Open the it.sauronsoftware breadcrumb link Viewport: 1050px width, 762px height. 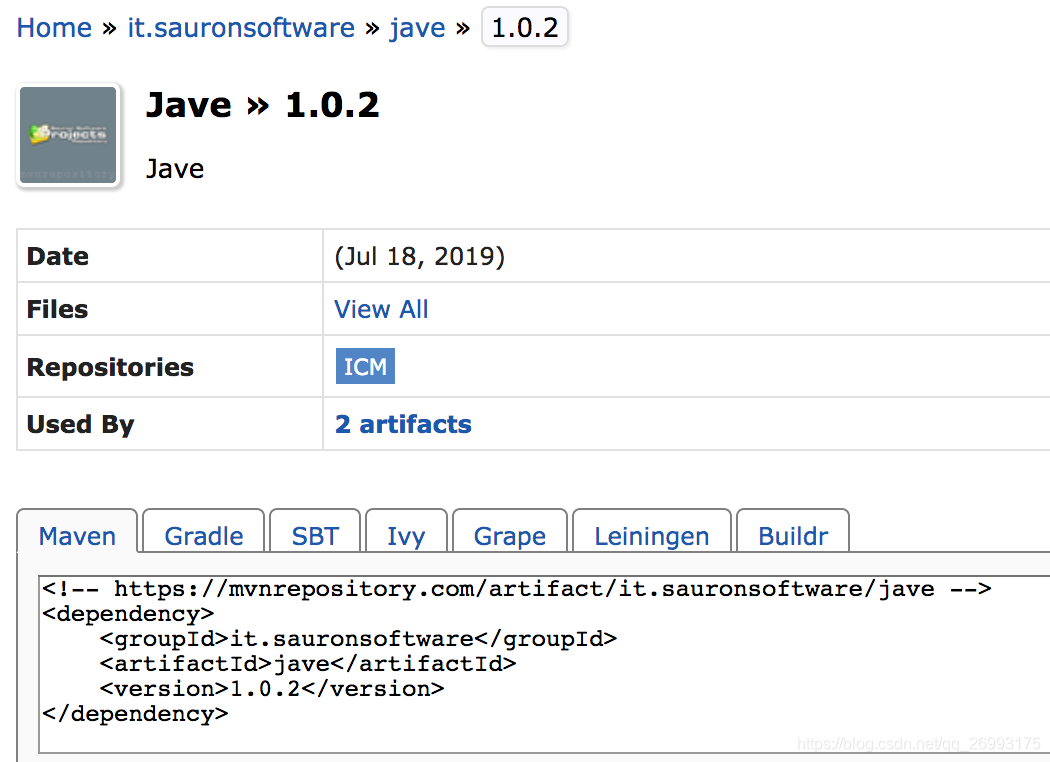(x=241, y=28)
